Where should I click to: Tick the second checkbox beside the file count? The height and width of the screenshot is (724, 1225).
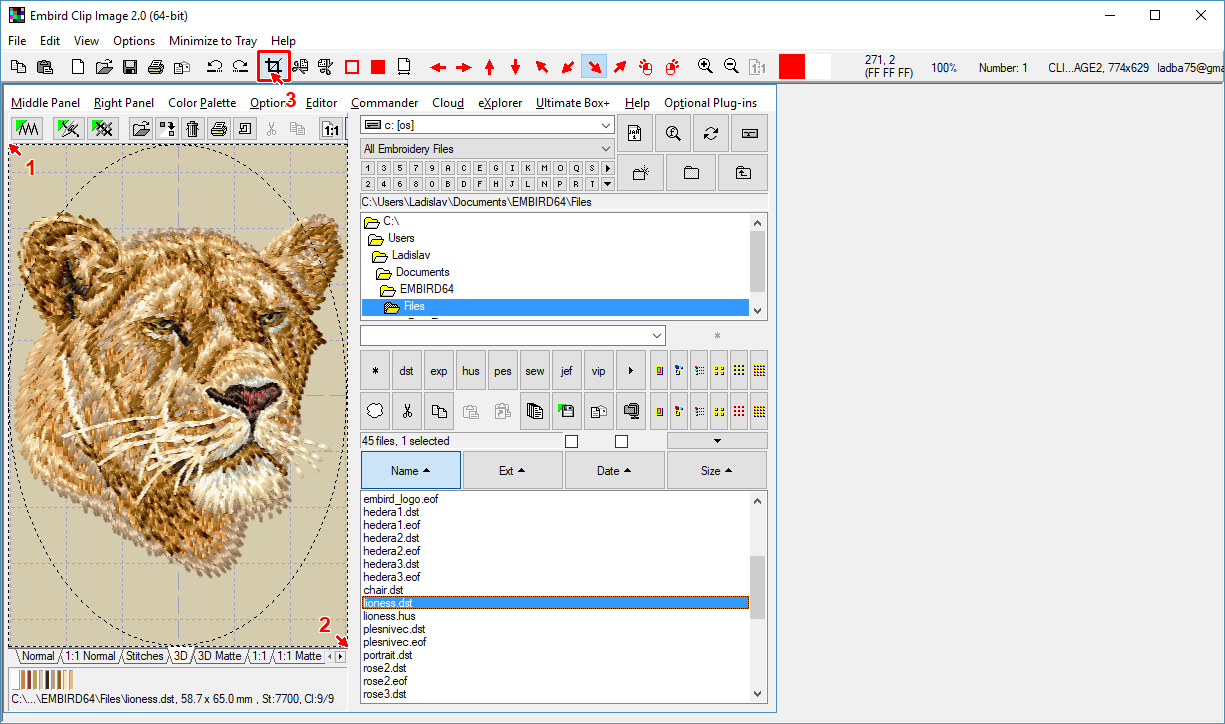621,441
